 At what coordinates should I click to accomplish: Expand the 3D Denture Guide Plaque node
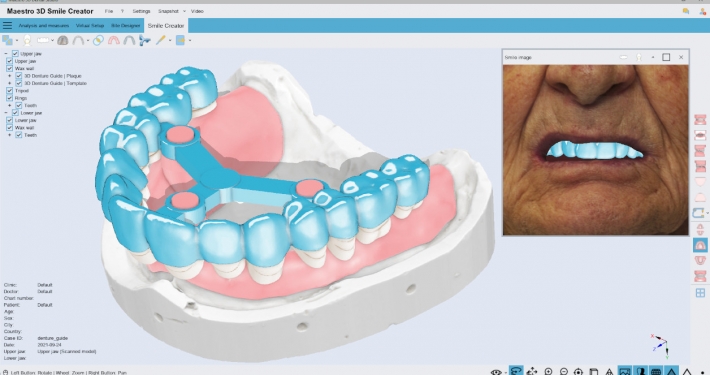(10, 76)
